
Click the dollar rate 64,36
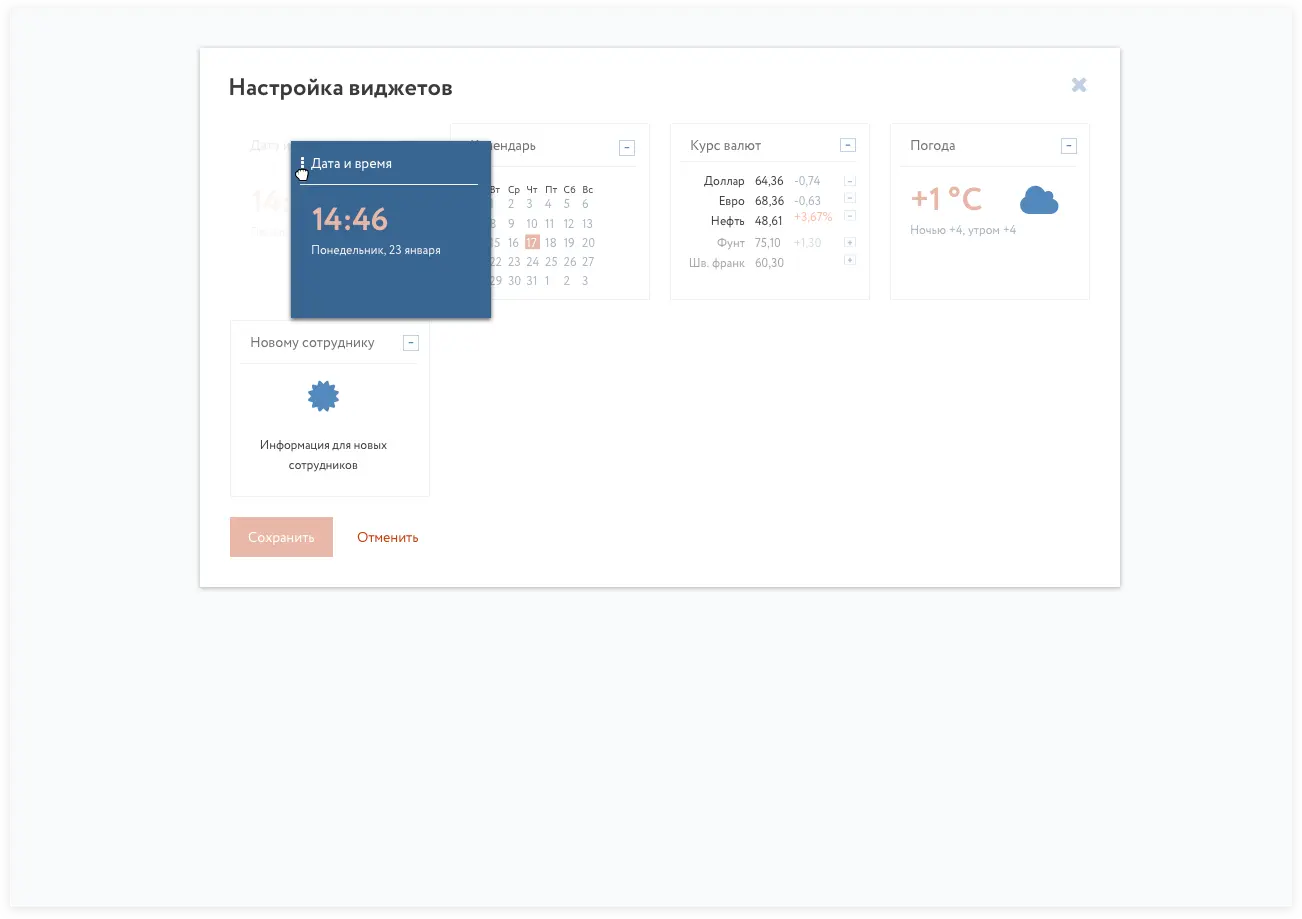coord(769,181)
